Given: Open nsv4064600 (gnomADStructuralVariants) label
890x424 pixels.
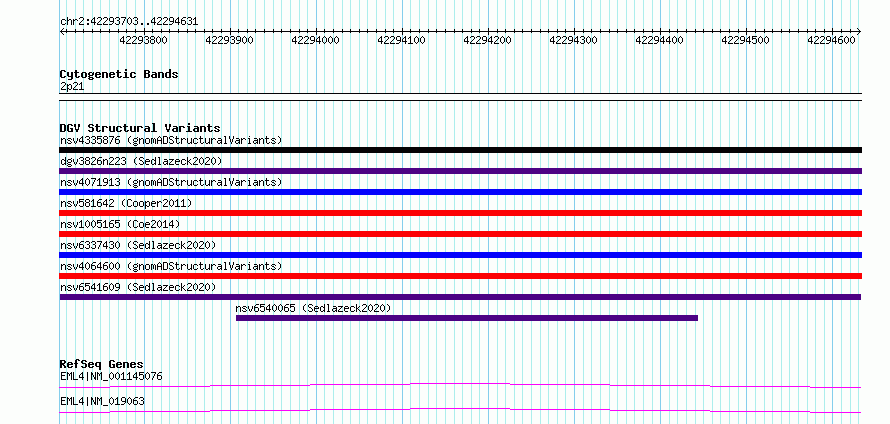Looking at the screenshot, I should click(171, 266).
